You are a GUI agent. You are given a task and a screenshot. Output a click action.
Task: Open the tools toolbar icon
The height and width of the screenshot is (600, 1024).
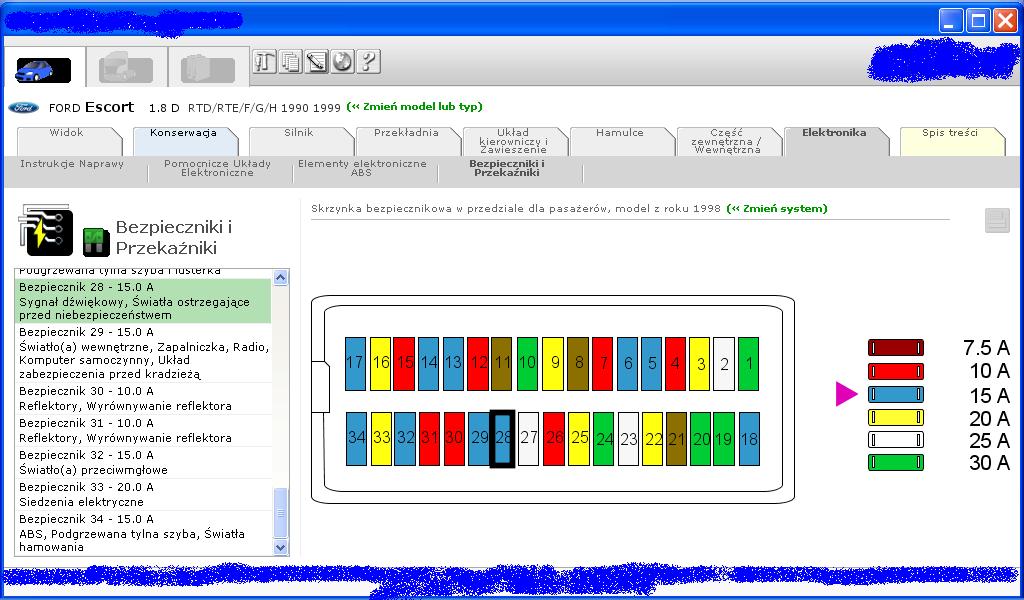pos(264,62)
